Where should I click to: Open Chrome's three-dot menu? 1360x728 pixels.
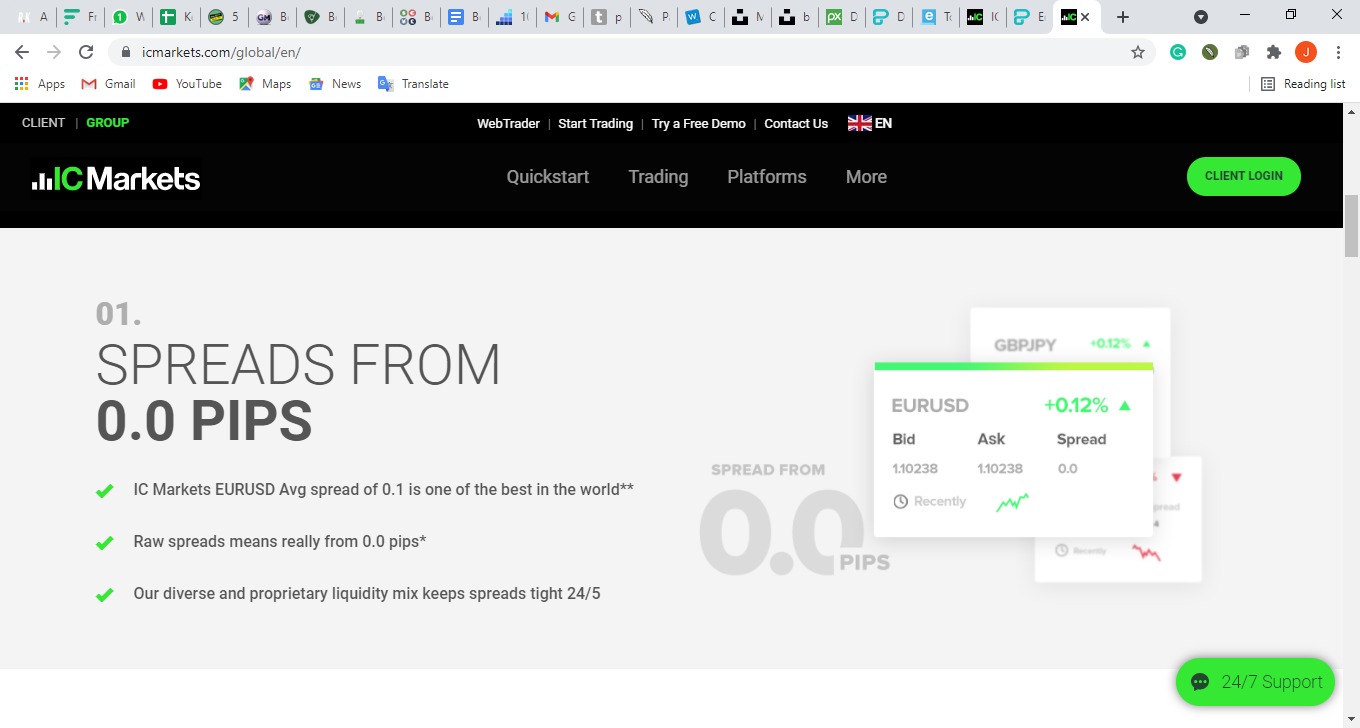click(1338, 52)
